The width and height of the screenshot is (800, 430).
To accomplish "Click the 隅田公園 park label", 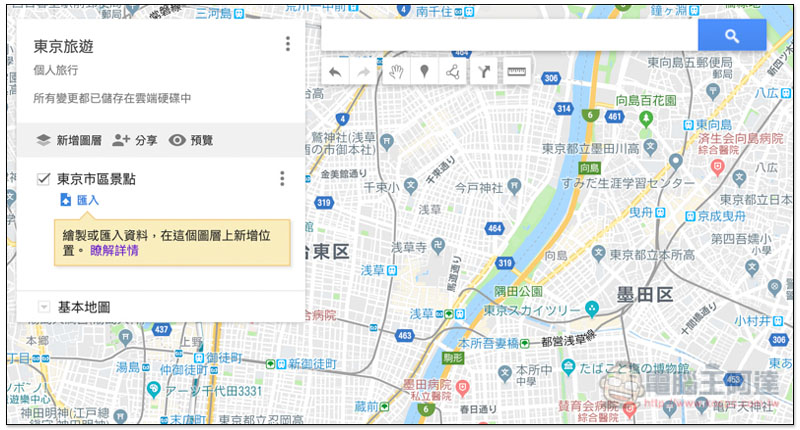I will 518,291.
